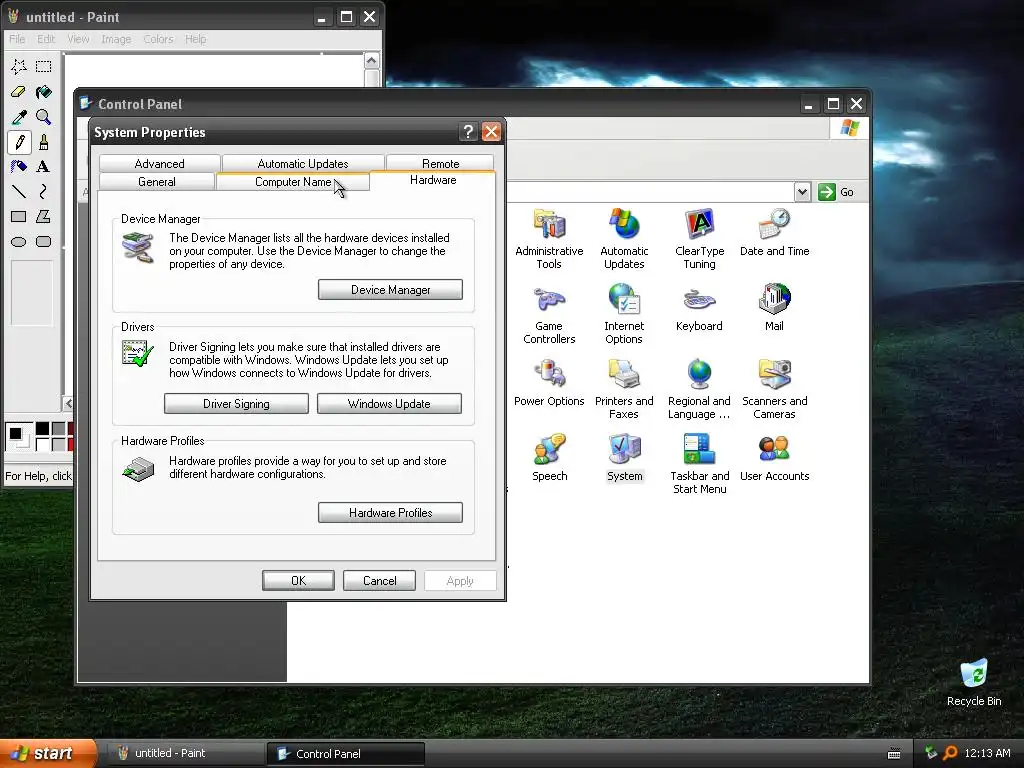Image resolution: width=1024 pixels, height=768 pixels.
Task: Click Paint's vertical scrollbar up arrow
Action: click(372, 61)
